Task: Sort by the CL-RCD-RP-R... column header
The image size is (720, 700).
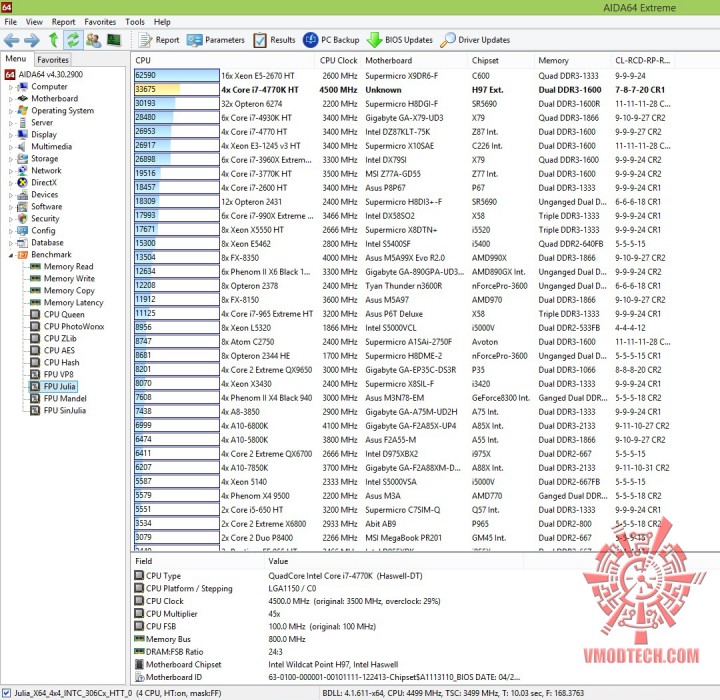Action: click(642, 60)
